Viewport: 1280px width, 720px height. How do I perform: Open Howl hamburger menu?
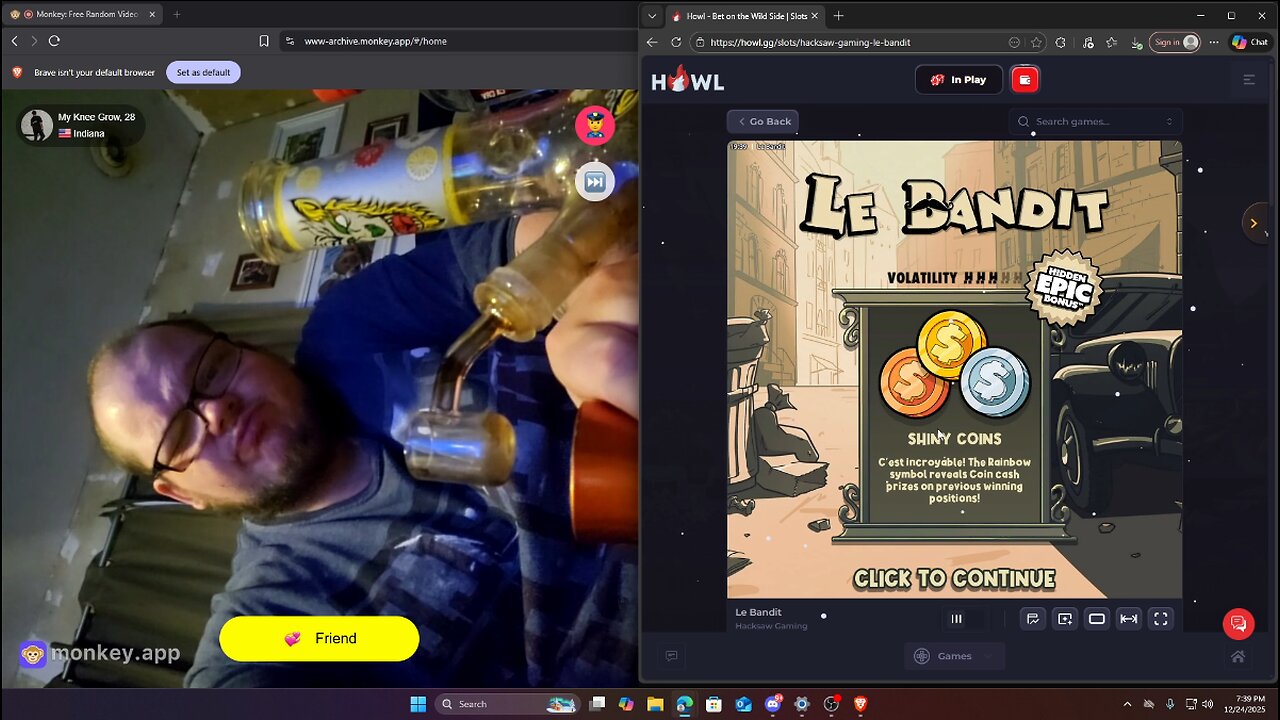pyautogui.click(x=1249, y=80)
